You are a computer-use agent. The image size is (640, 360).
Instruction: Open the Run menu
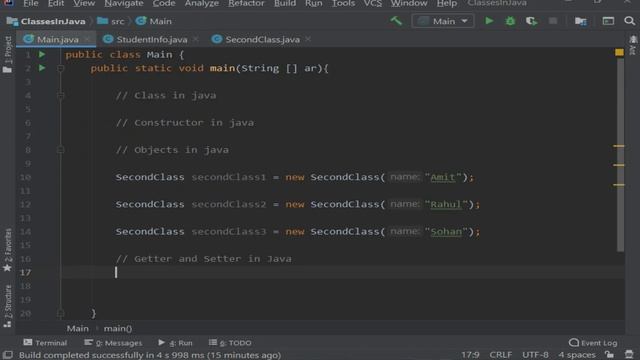(x=313, y=3)
